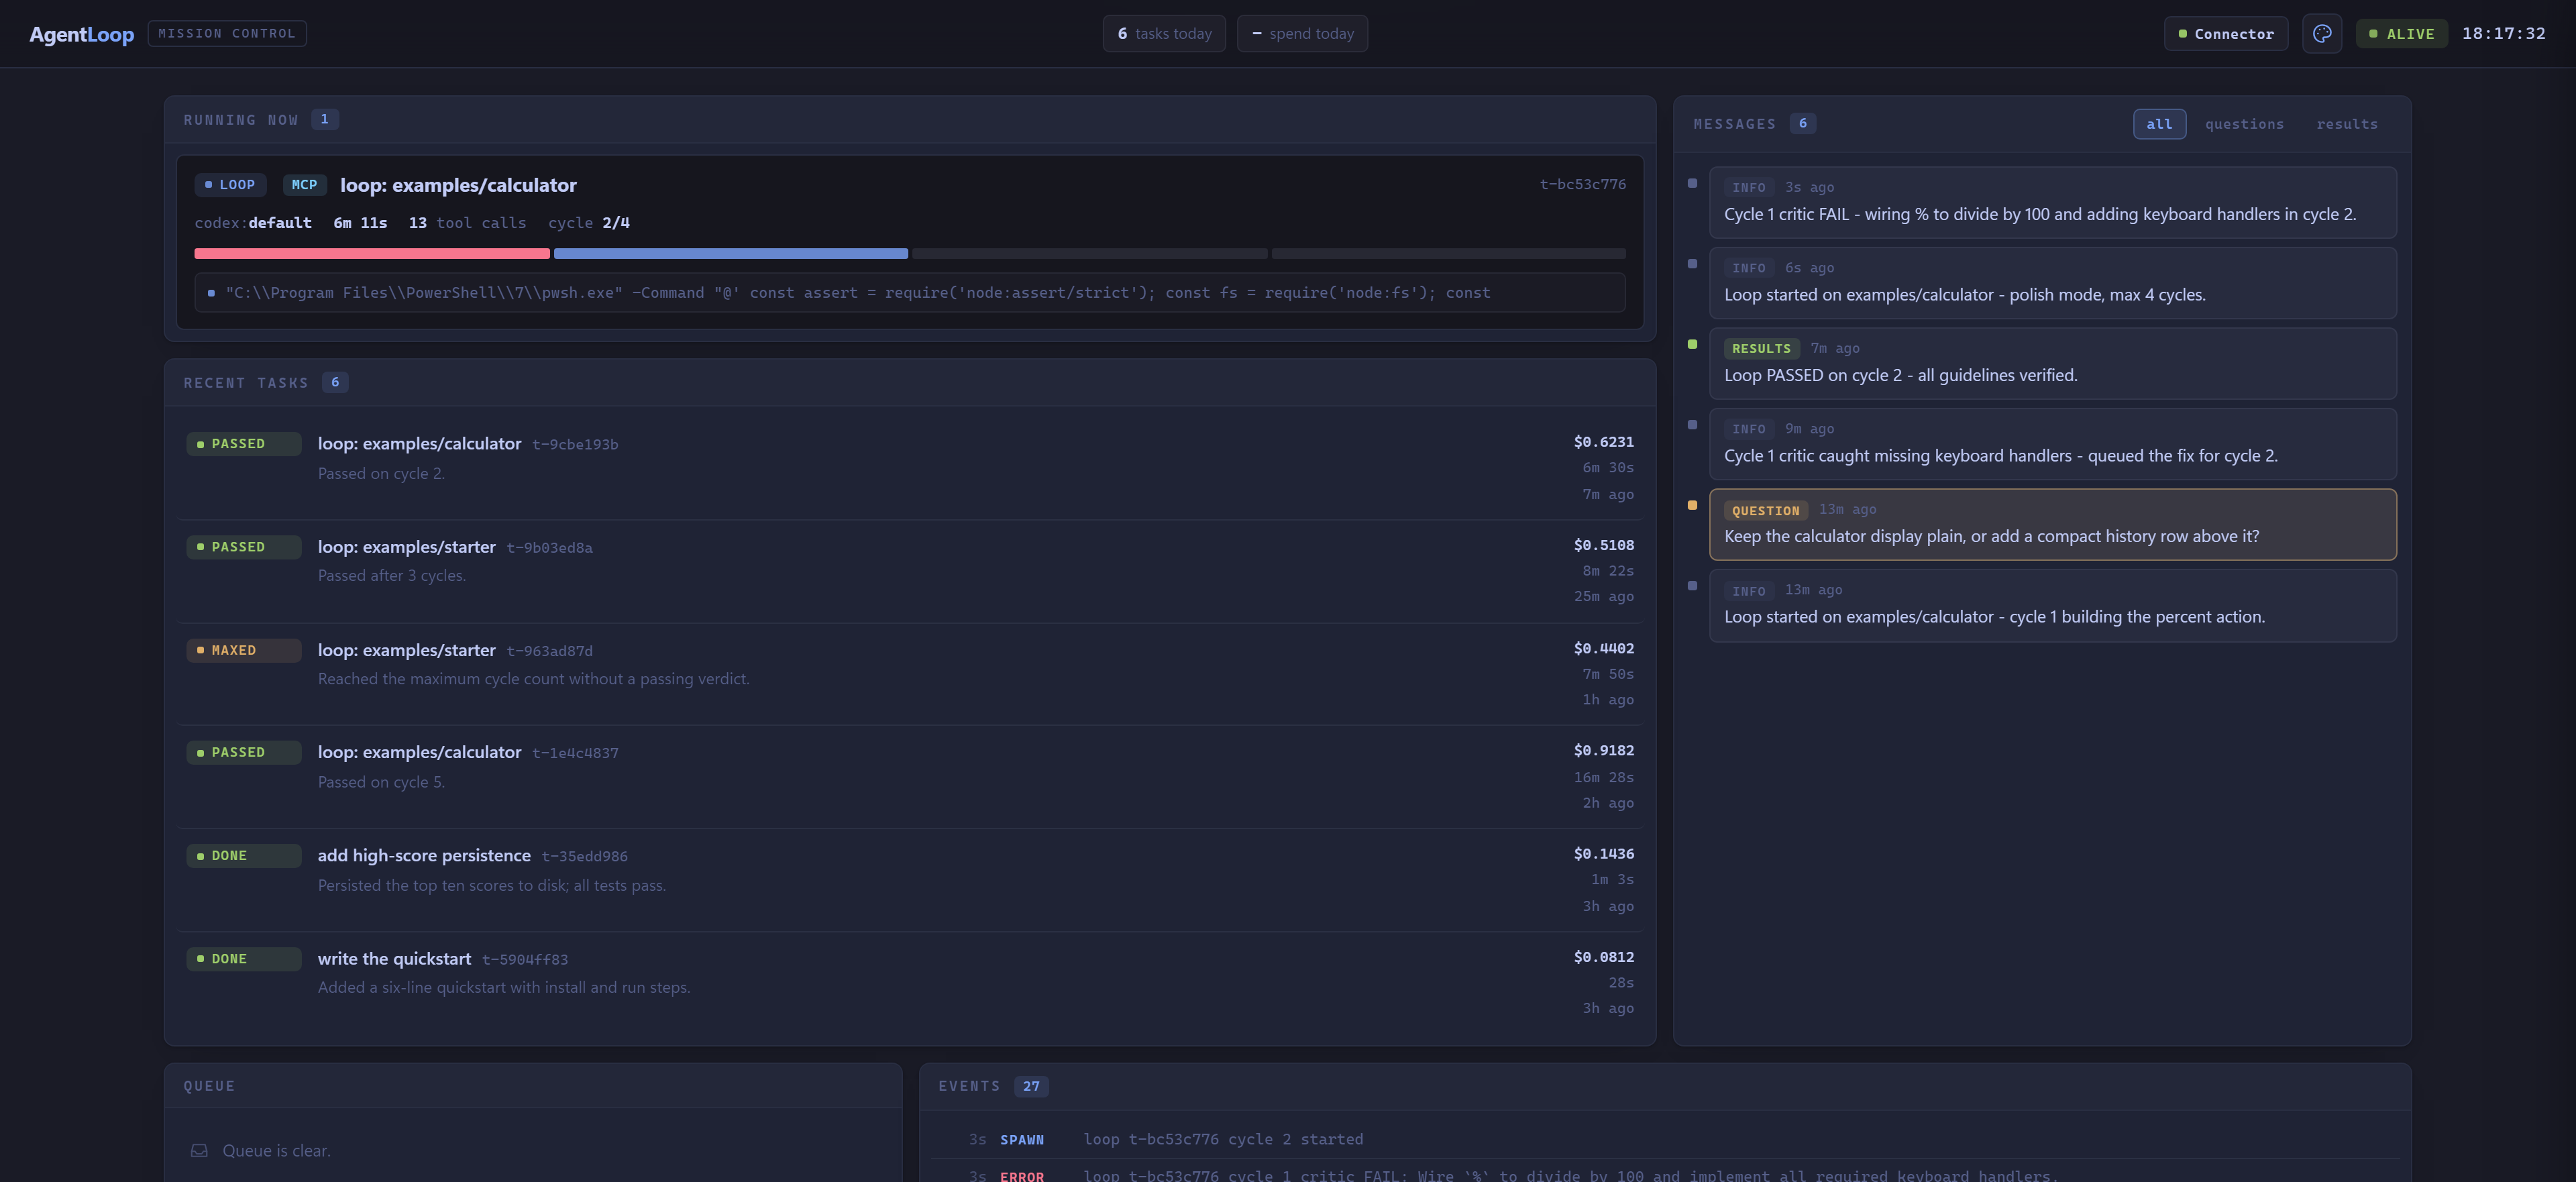Open the spend today stat
Screen dimensions: 2576x1182
[x=1302, y=33]
